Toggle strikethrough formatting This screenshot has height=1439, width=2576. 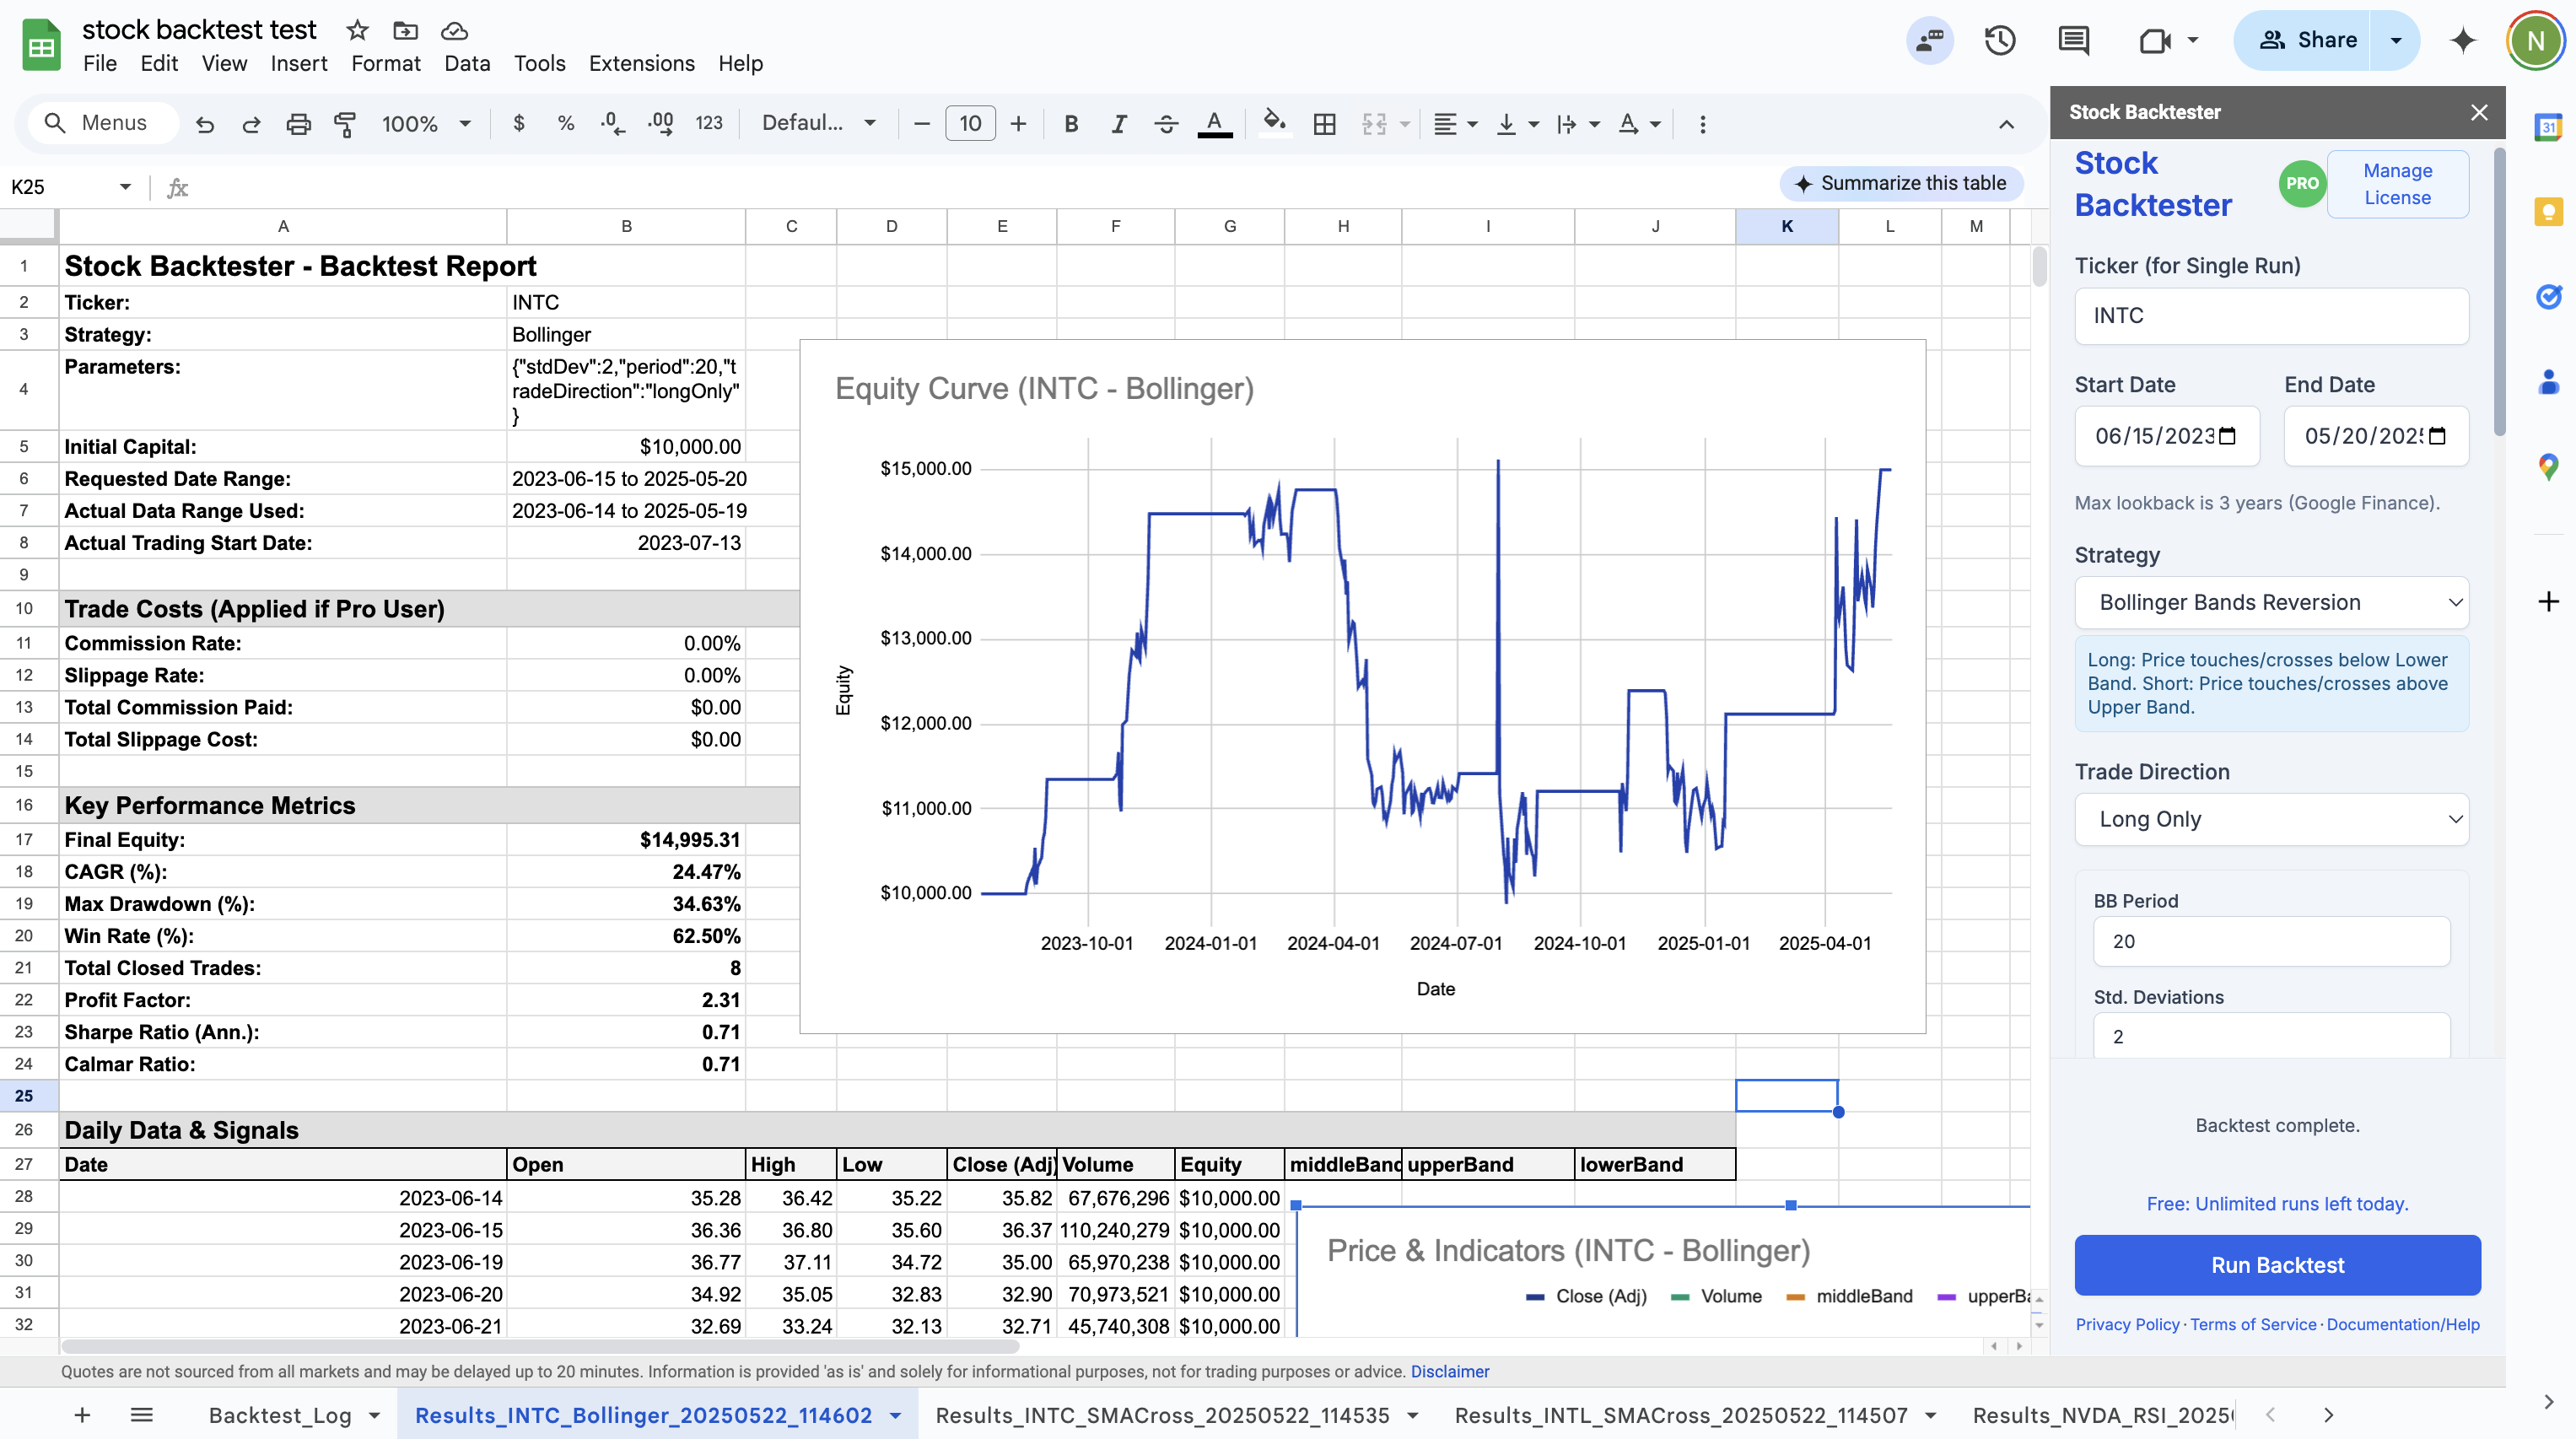[1166, 124]
